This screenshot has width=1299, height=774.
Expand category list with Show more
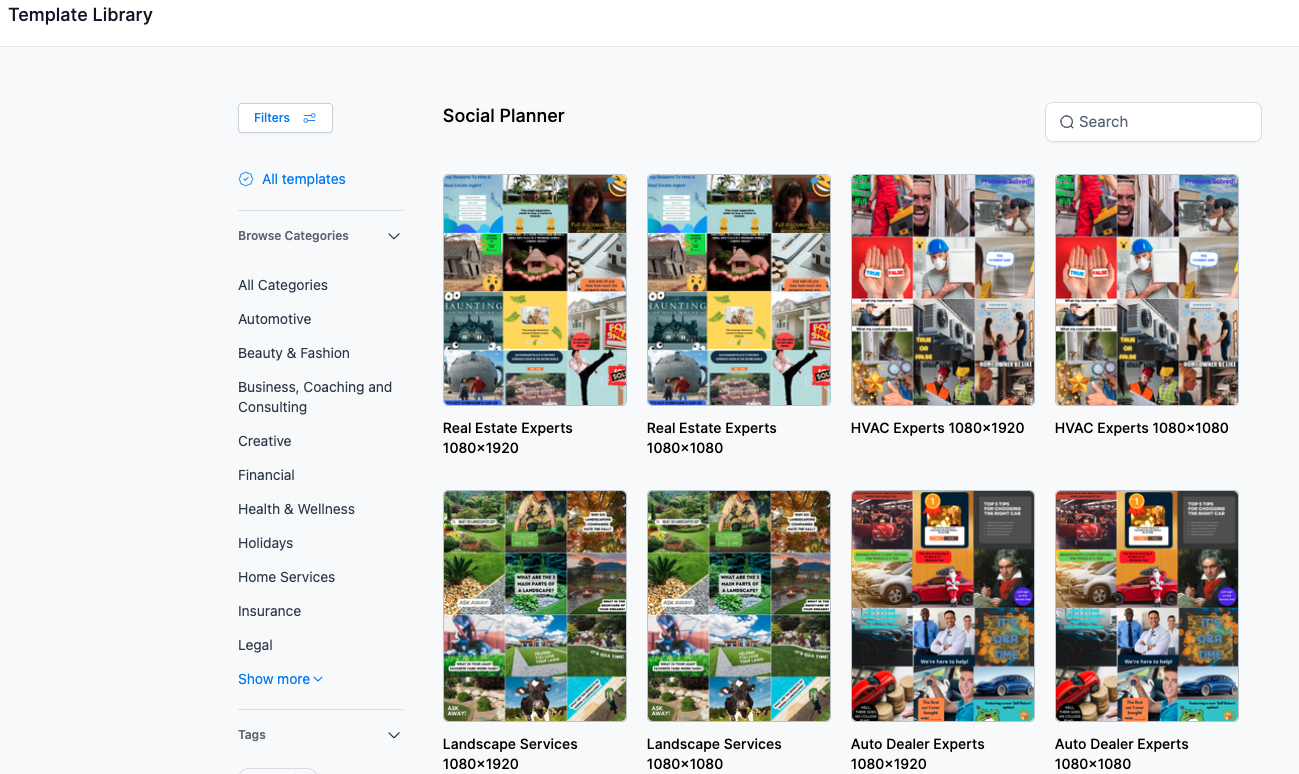[280, 679]
